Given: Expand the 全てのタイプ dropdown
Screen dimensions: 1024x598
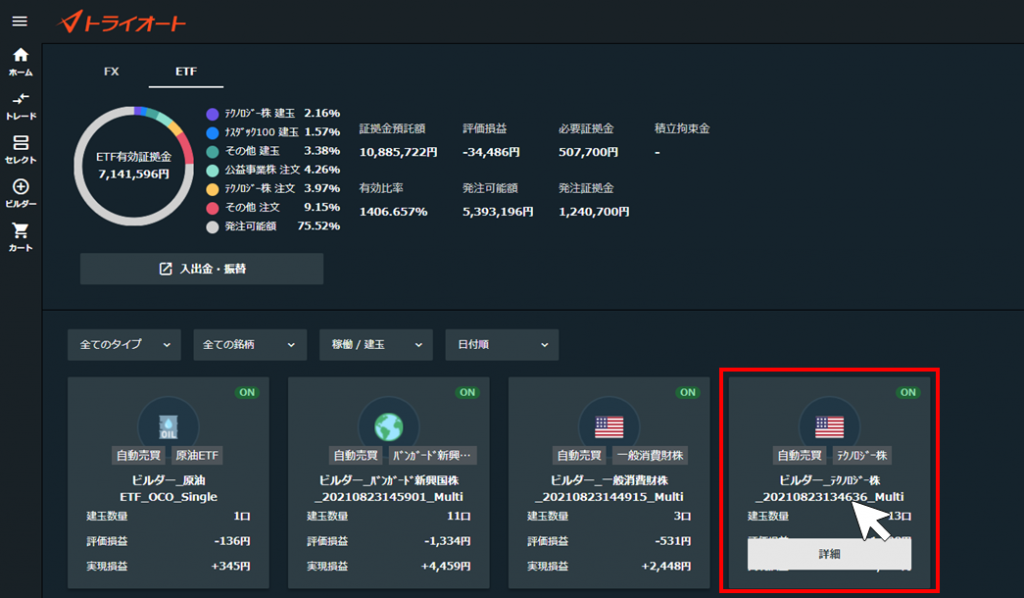Looking at the screenshot, I should pos(124,345).
